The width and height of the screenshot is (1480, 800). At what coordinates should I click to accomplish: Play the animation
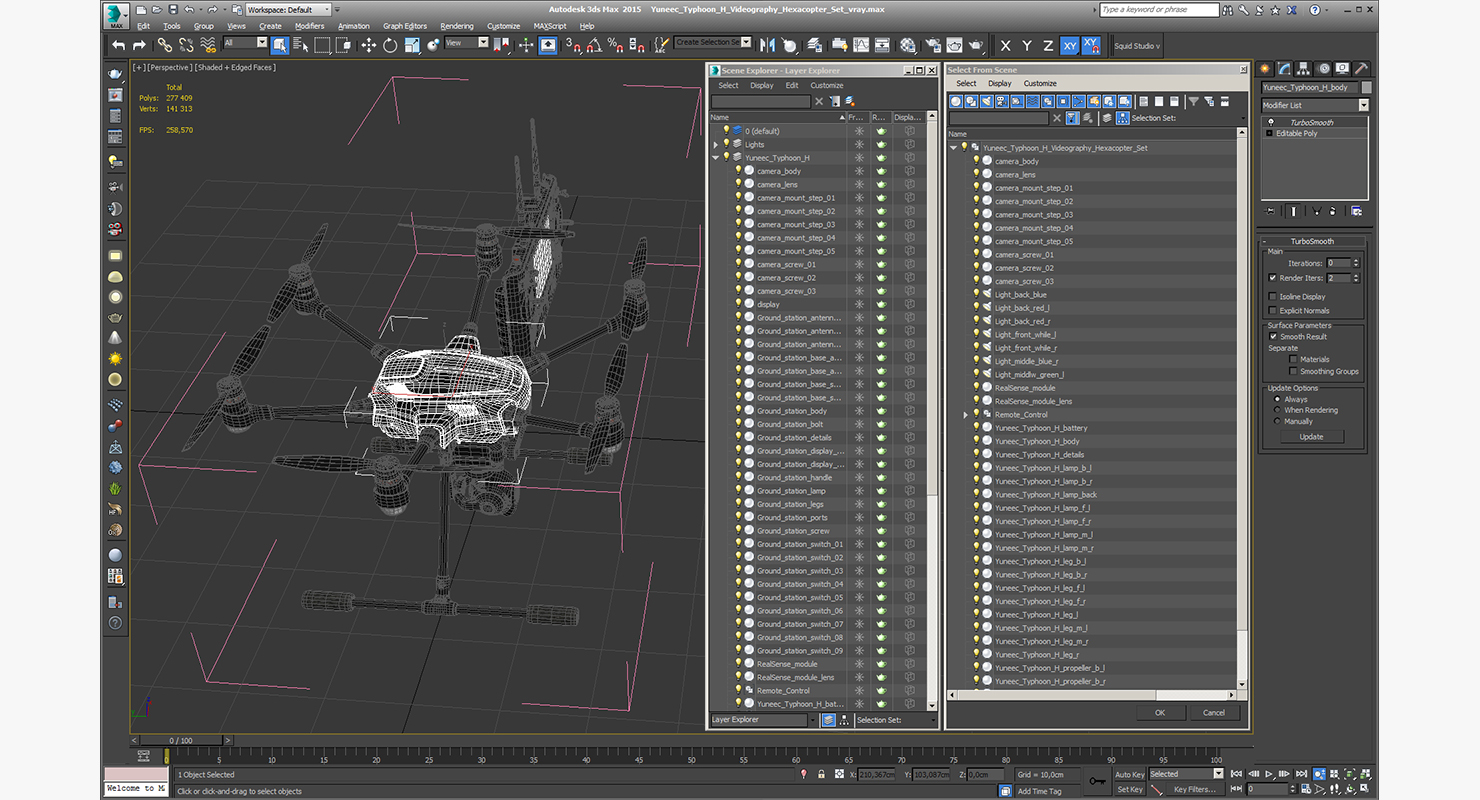pyautogui.click(x=1270, y=774)
